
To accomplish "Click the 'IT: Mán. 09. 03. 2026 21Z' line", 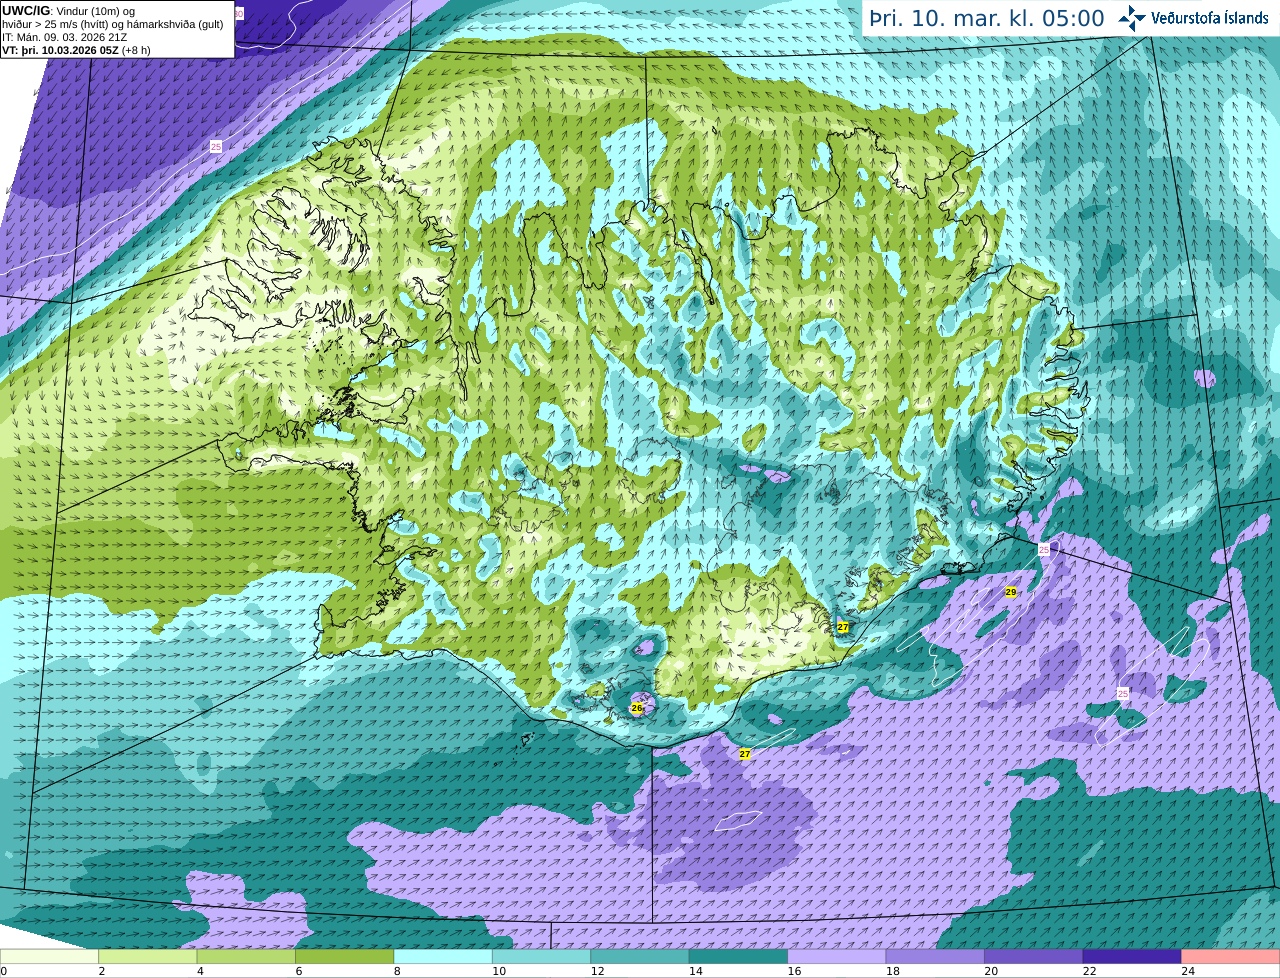I will coord(65,37).
